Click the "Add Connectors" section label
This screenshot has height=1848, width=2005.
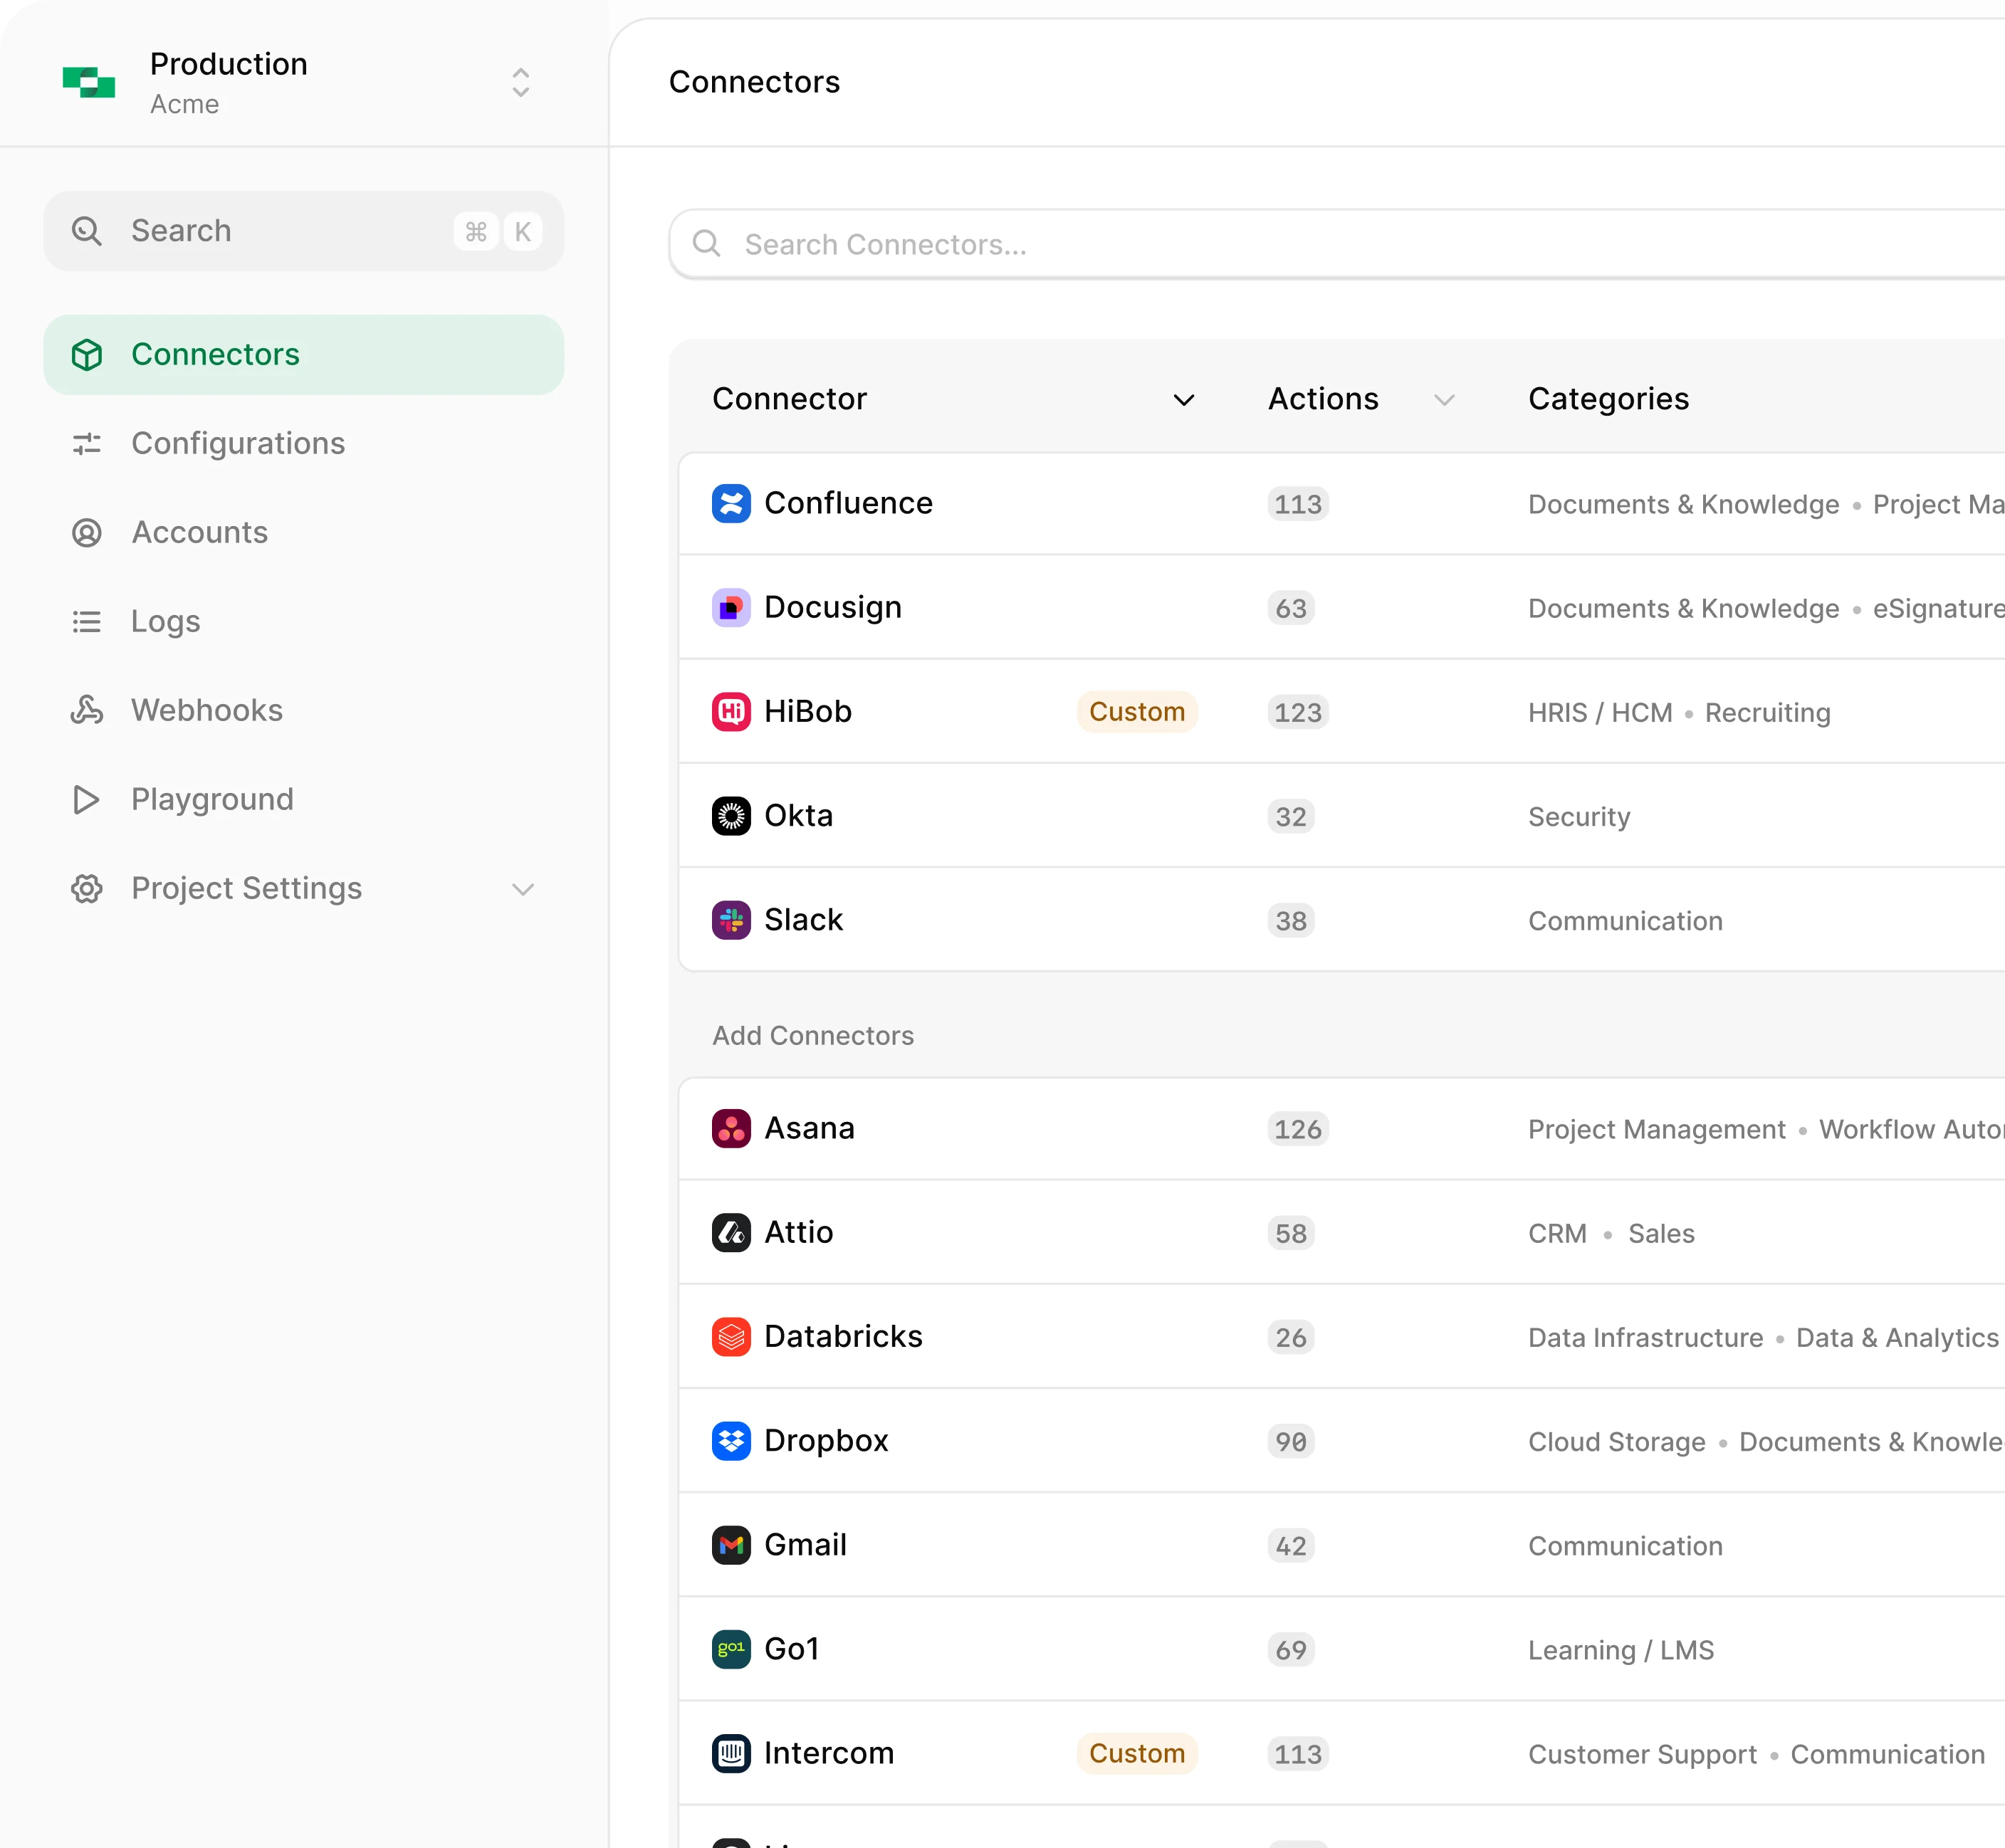[813, 1035]
